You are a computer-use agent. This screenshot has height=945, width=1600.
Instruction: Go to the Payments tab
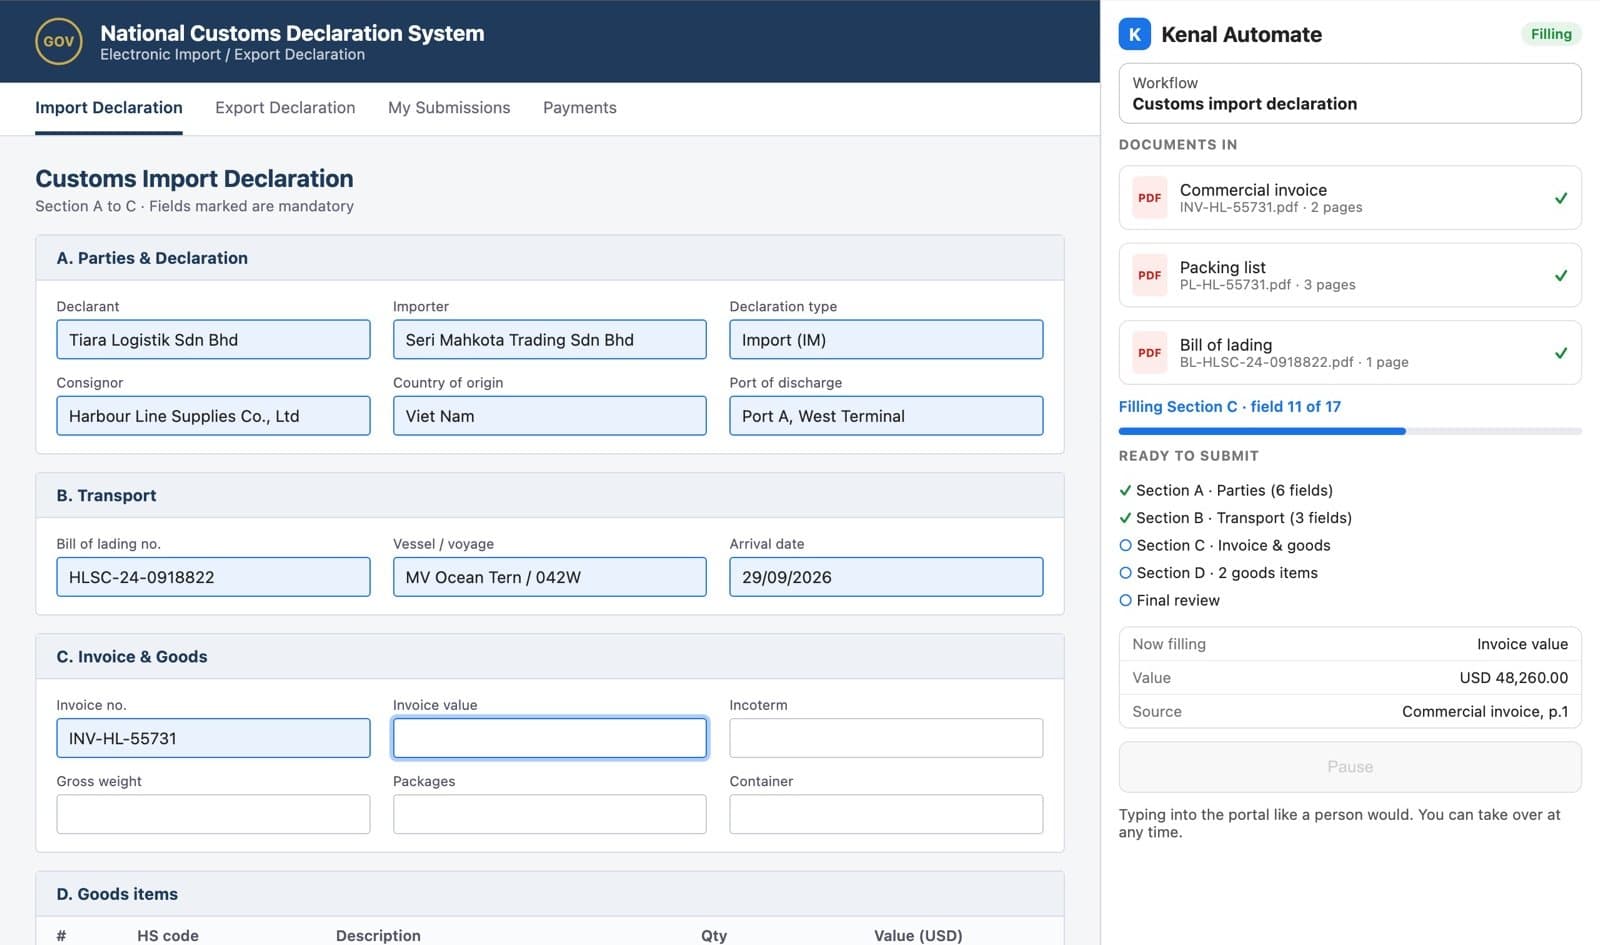point(580,108)
